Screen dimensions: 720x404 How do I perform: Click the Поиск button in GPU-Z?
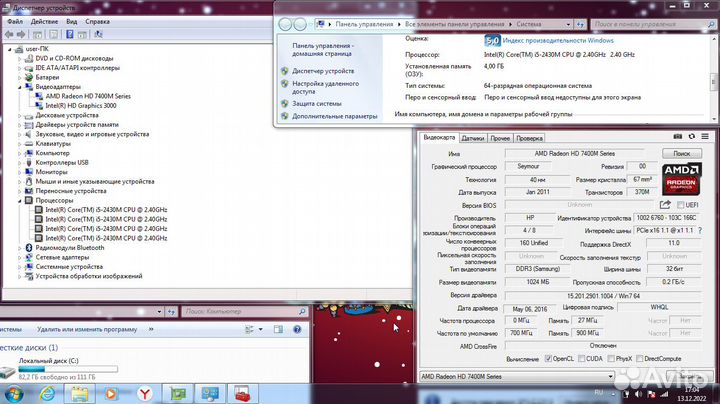[681, 153]
